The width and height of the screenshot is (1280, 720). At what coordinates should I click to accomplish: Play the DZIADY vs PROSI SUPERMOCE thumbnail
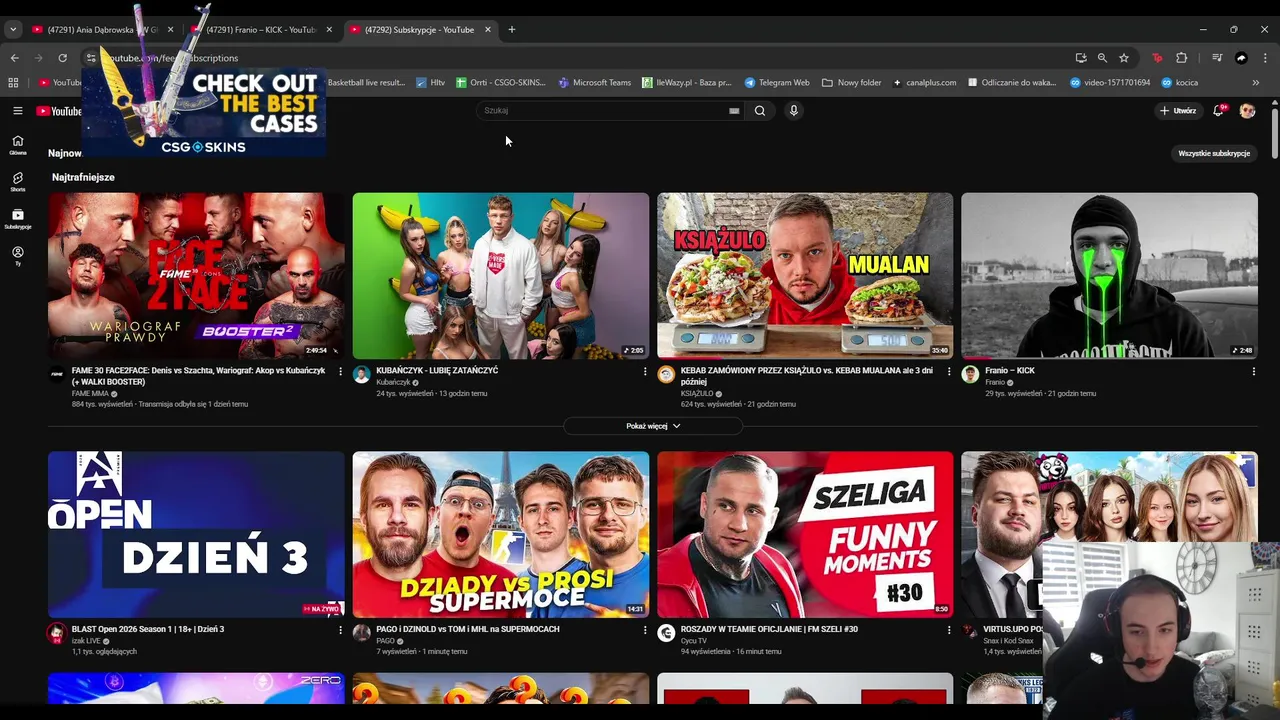point(501,534)
